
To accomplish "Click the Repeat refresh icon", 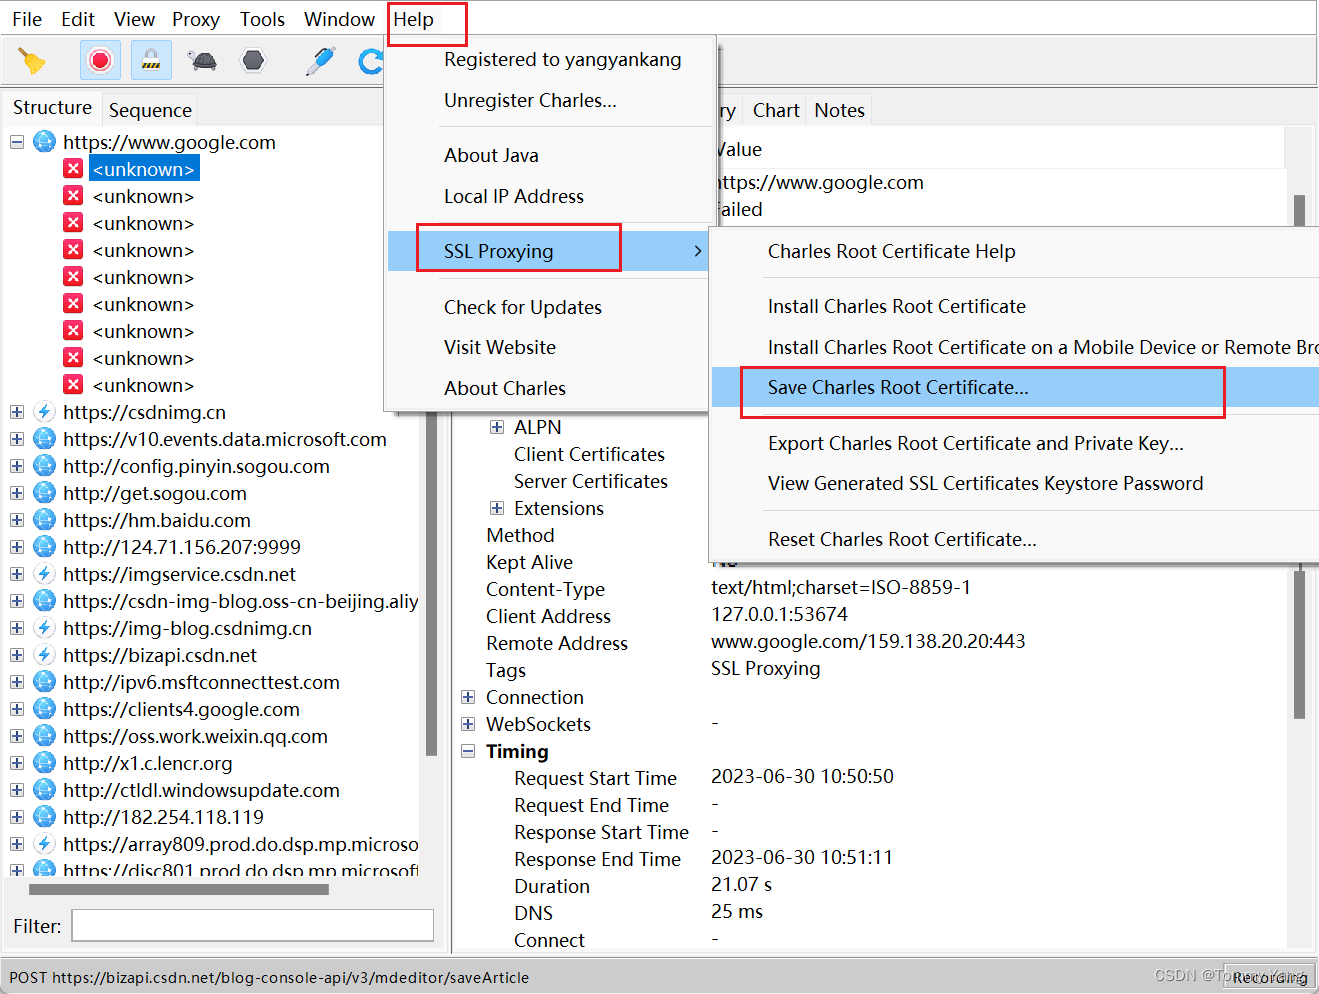I will coord(371,61).
